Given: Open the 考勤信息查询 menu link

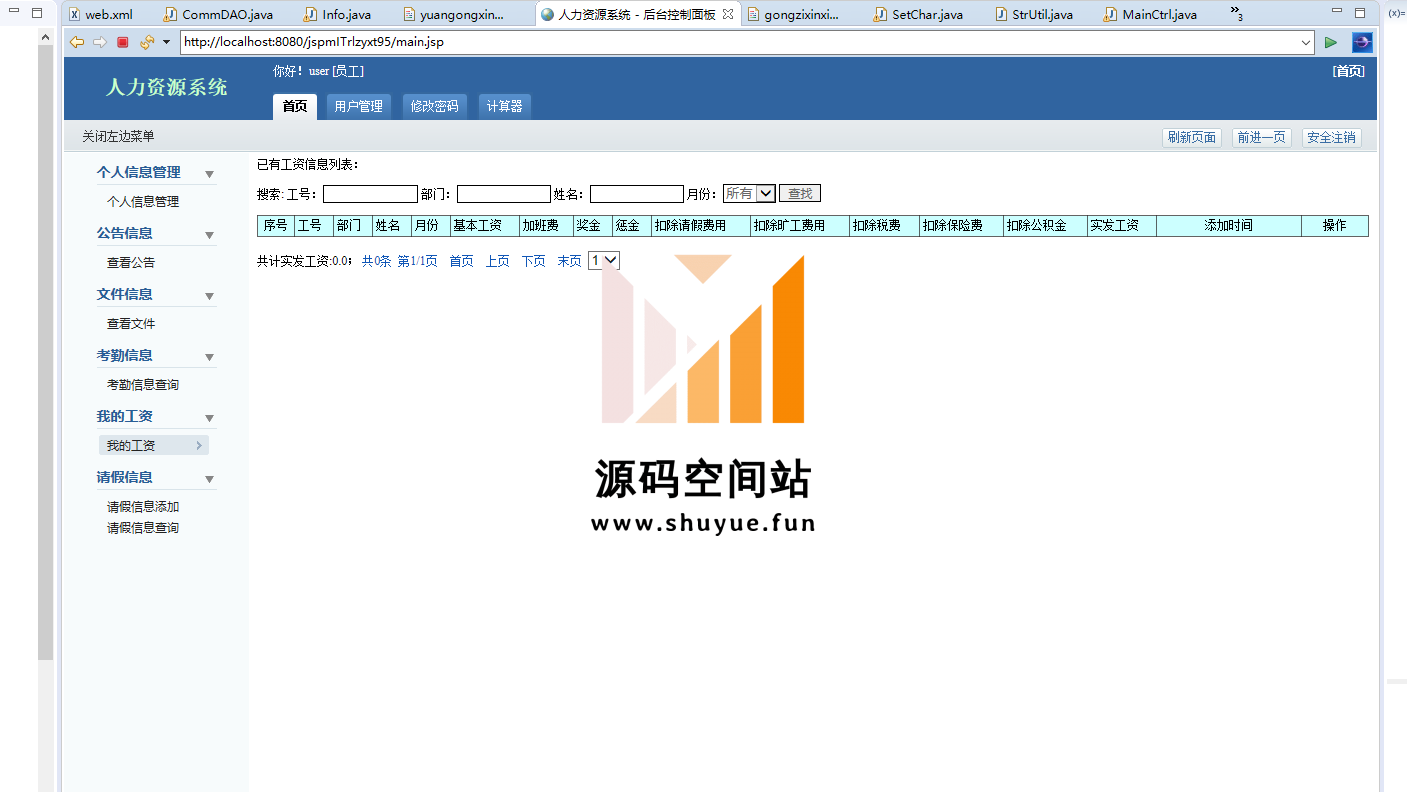Looking at the screenshot, I should click(143, 384).
